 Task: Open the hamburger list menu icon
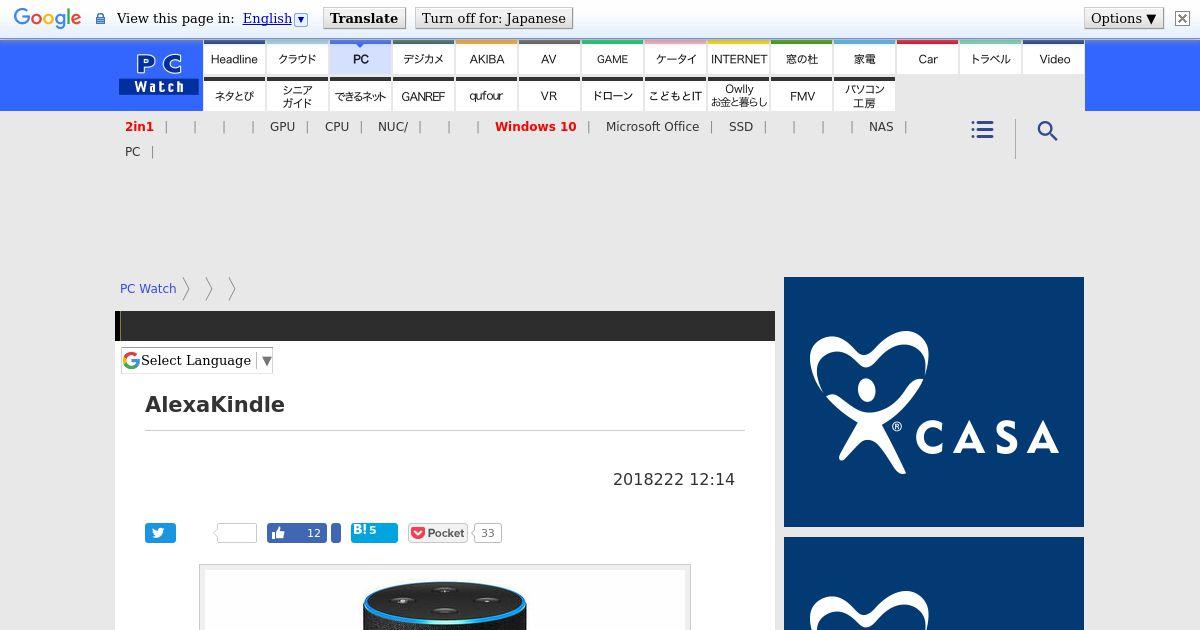pyautogui.click(x=982, y=130)
